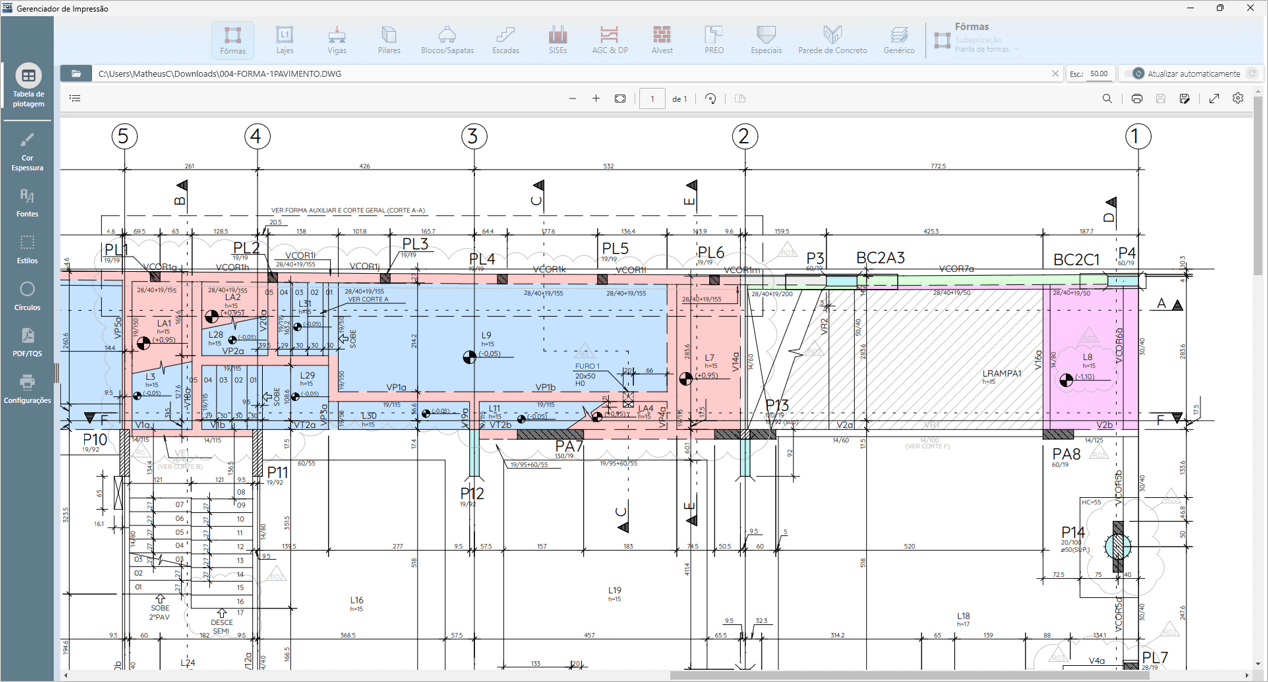Click the print icon in viewer toolbar
The width and height of the screenshot is (1268, 682).
point(1137,99)
